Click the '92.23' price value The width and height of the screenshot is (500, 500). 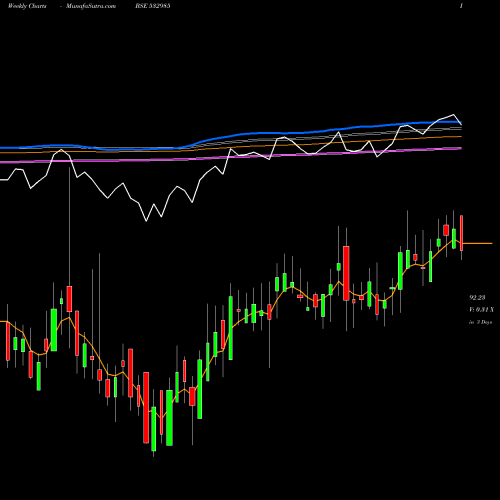tap(477, 298)
